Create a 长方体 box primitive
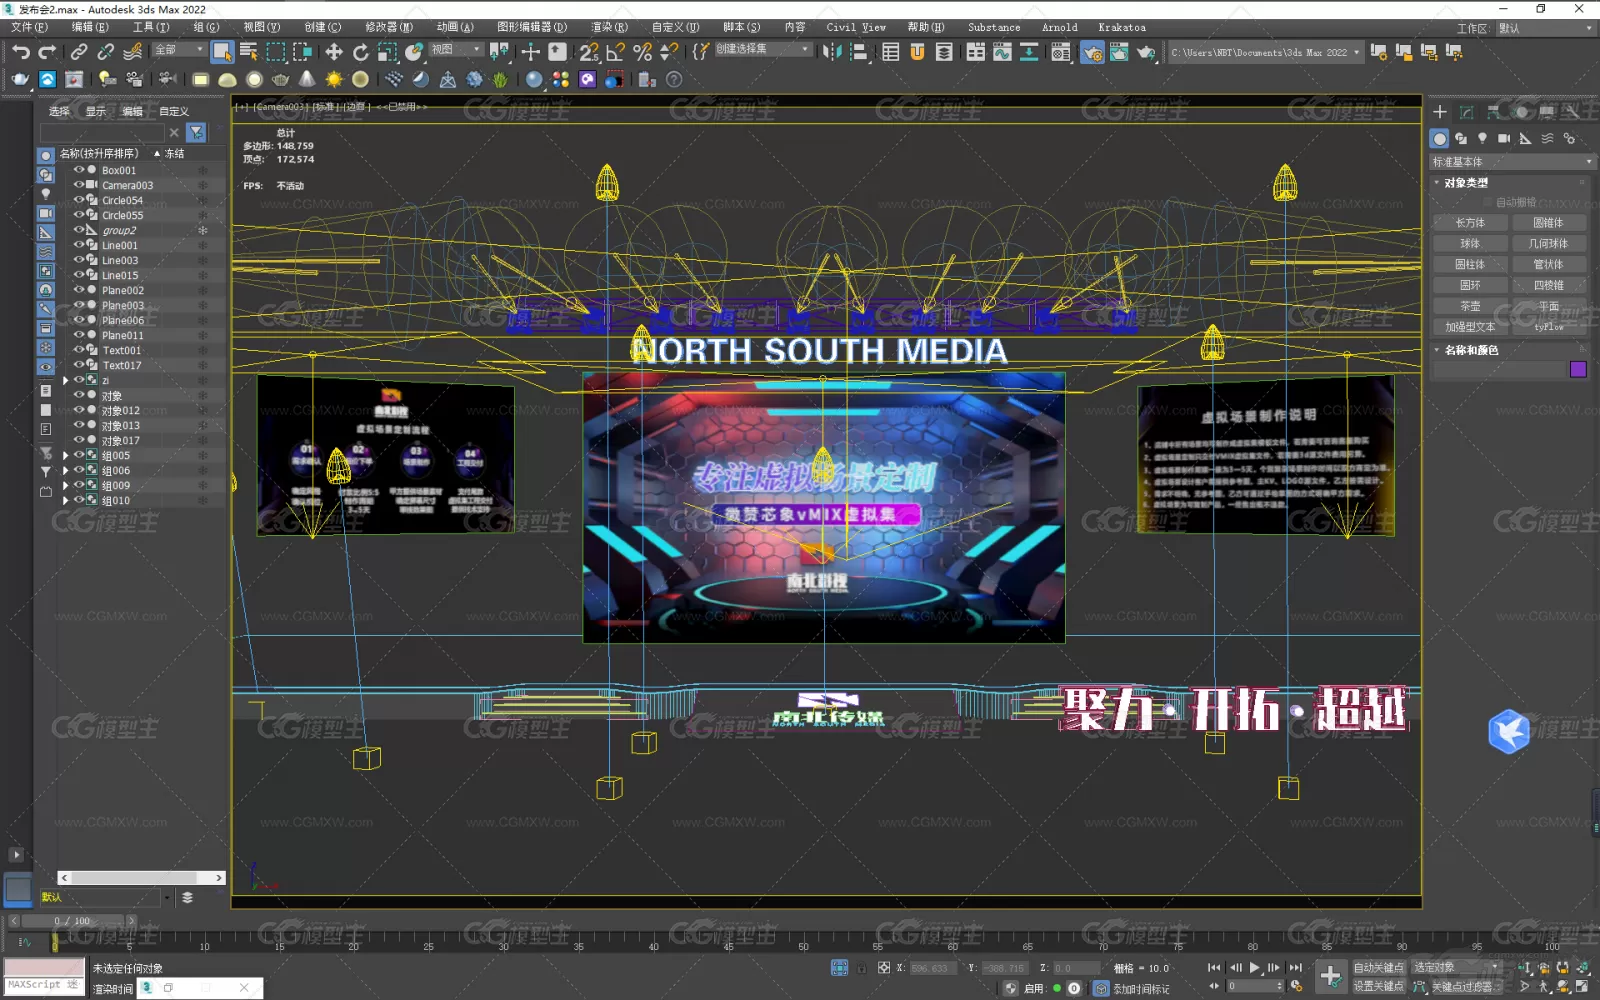Screen dimensions: 1600x1000 [1470, 223]
